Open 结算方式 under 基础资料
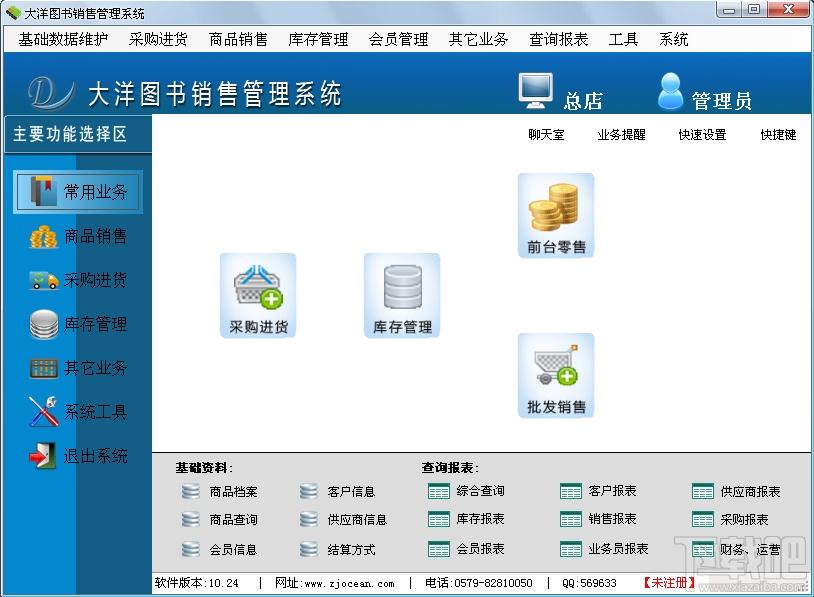Screen dimensions: 814x597 click(337, 549)
